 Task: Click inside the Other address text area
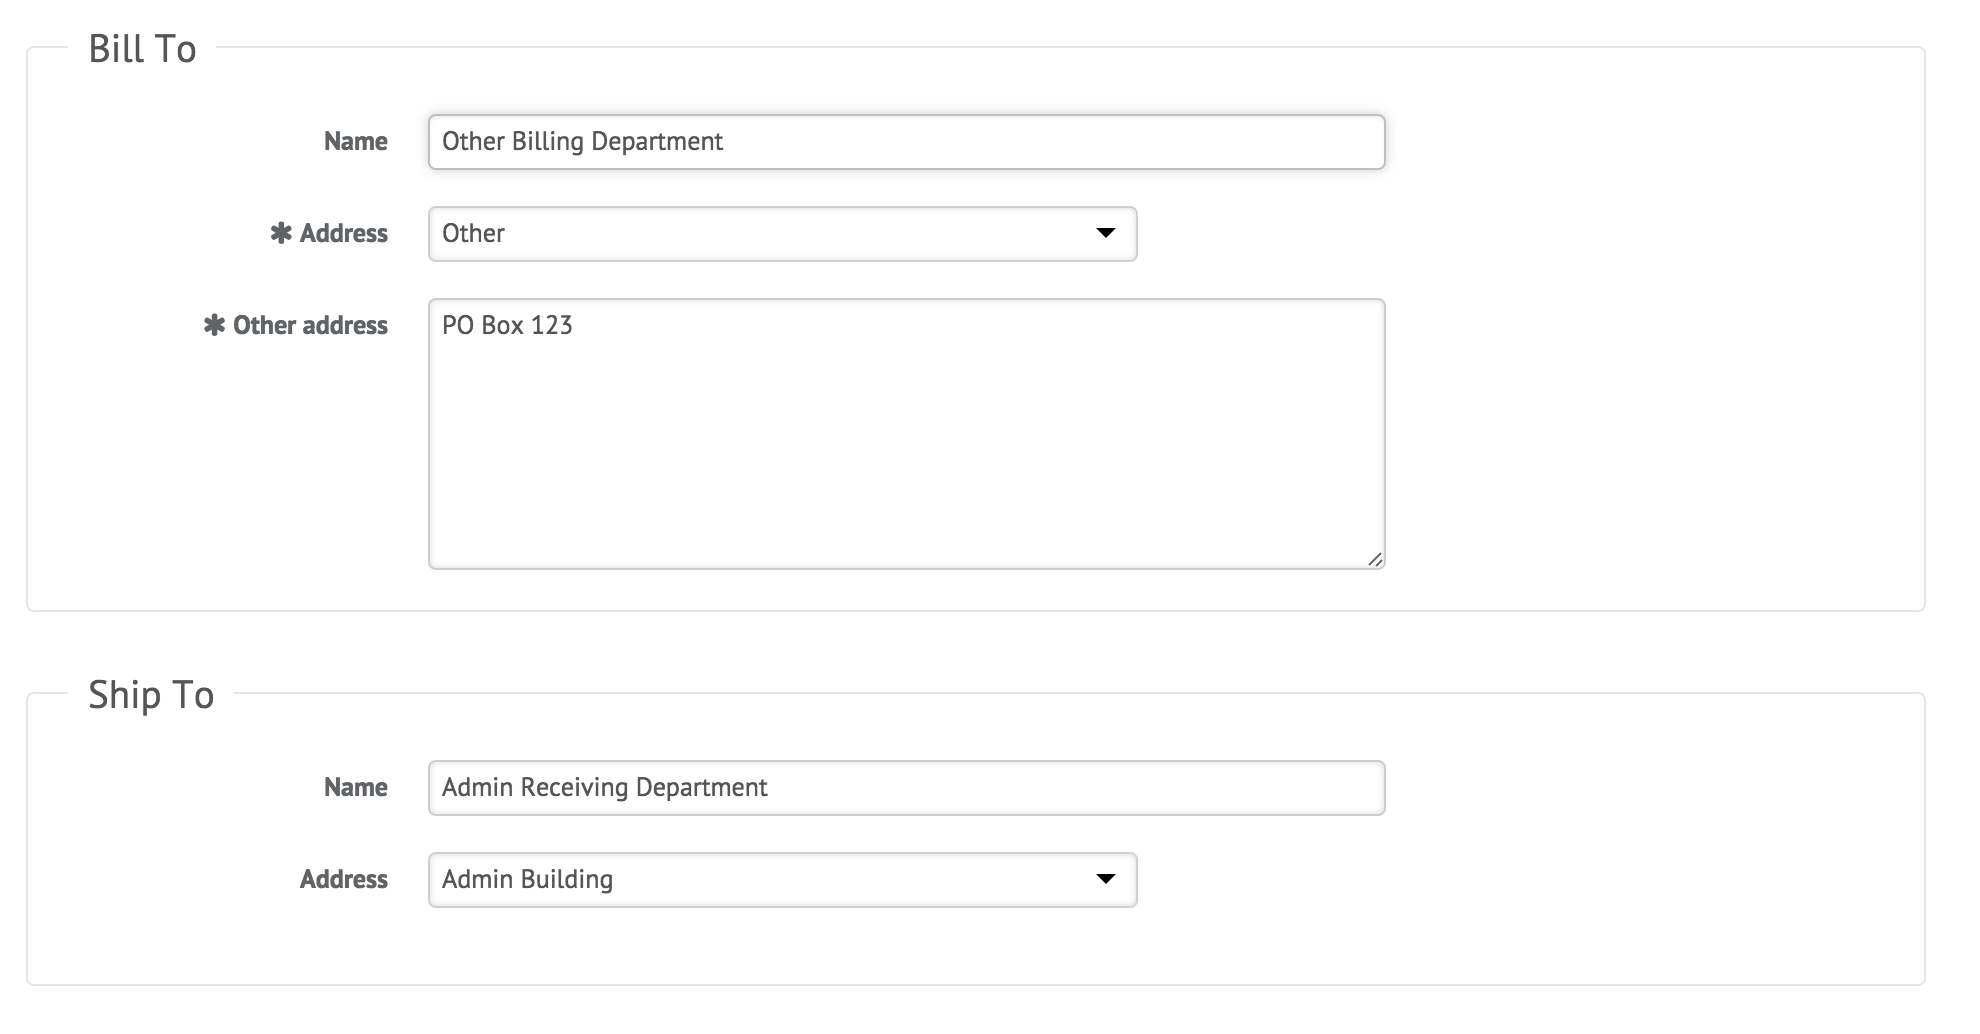click(906, 434)
